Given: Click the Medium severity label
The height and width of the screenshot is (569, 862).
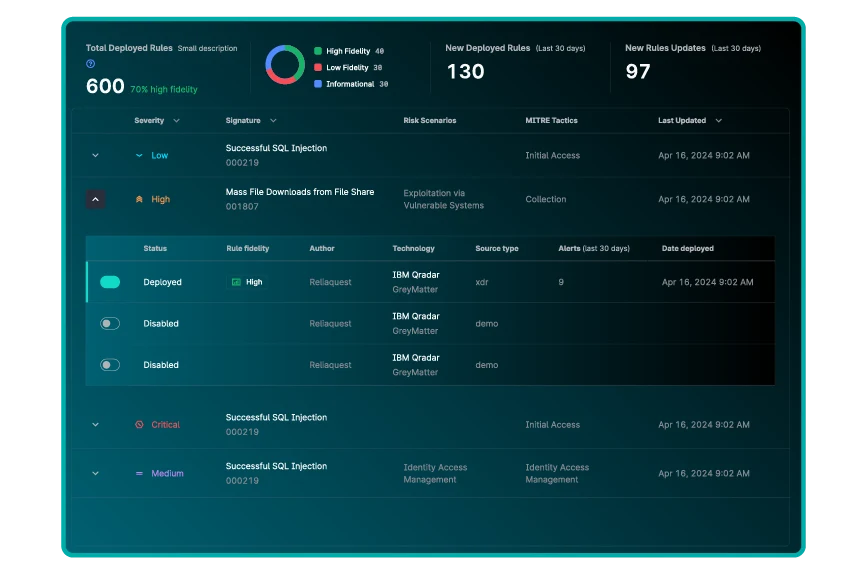Looking at the screenshot, I should (167, 473).
